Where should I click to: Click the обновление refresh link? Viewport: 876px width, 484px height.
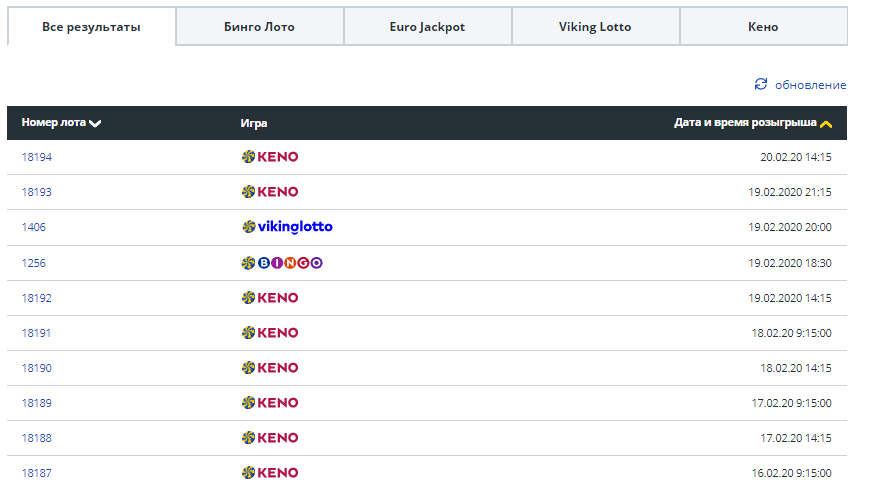click(x=810, y=85)
